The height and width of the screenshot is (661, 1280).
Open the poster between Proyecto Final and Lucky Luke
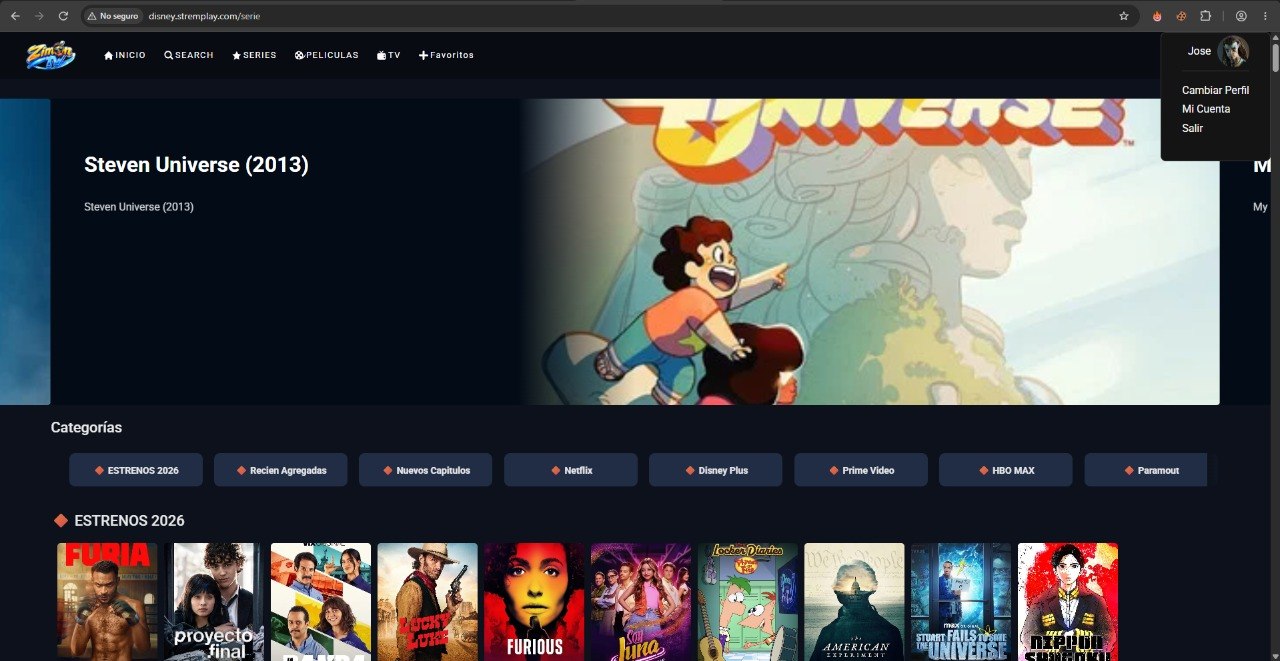coord(321,602)
